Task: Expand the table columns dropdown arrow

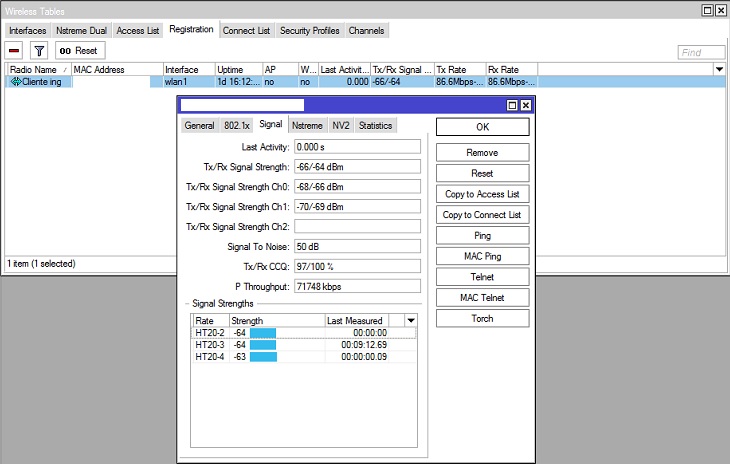Action: (719, 69)
